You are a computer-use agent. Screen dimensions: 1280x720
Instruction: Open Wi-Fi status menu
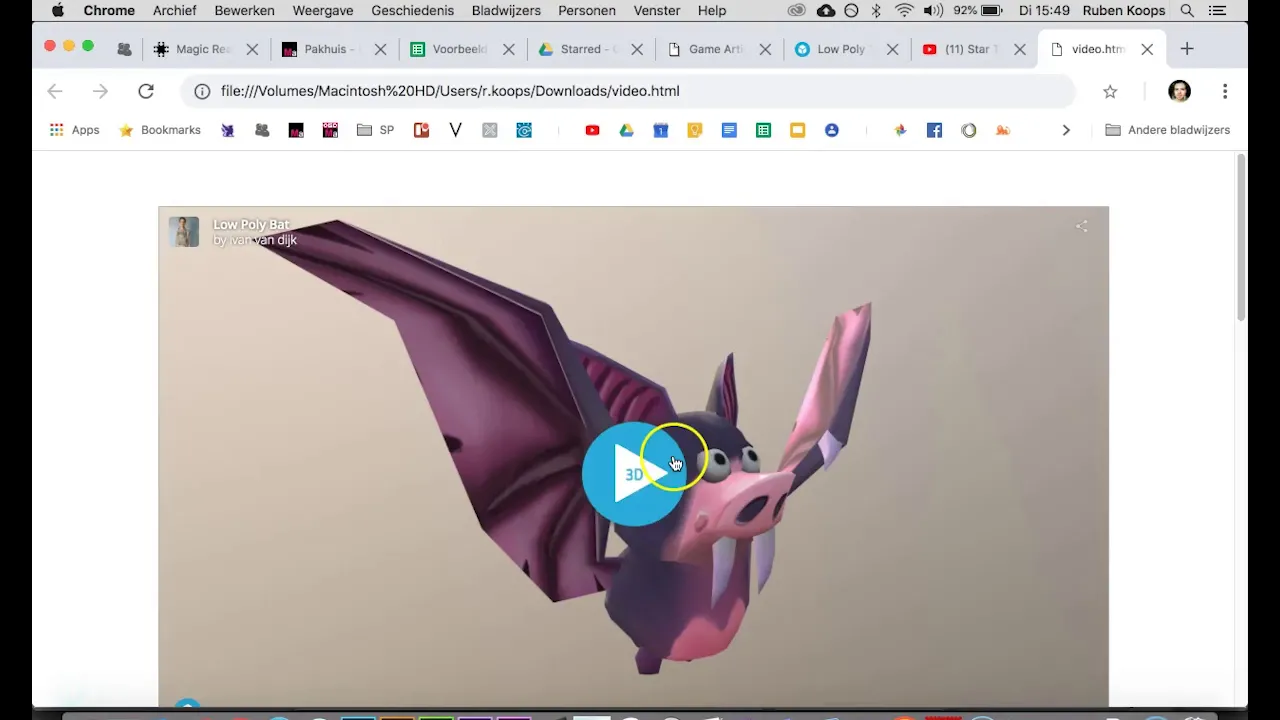coord(904,11)
